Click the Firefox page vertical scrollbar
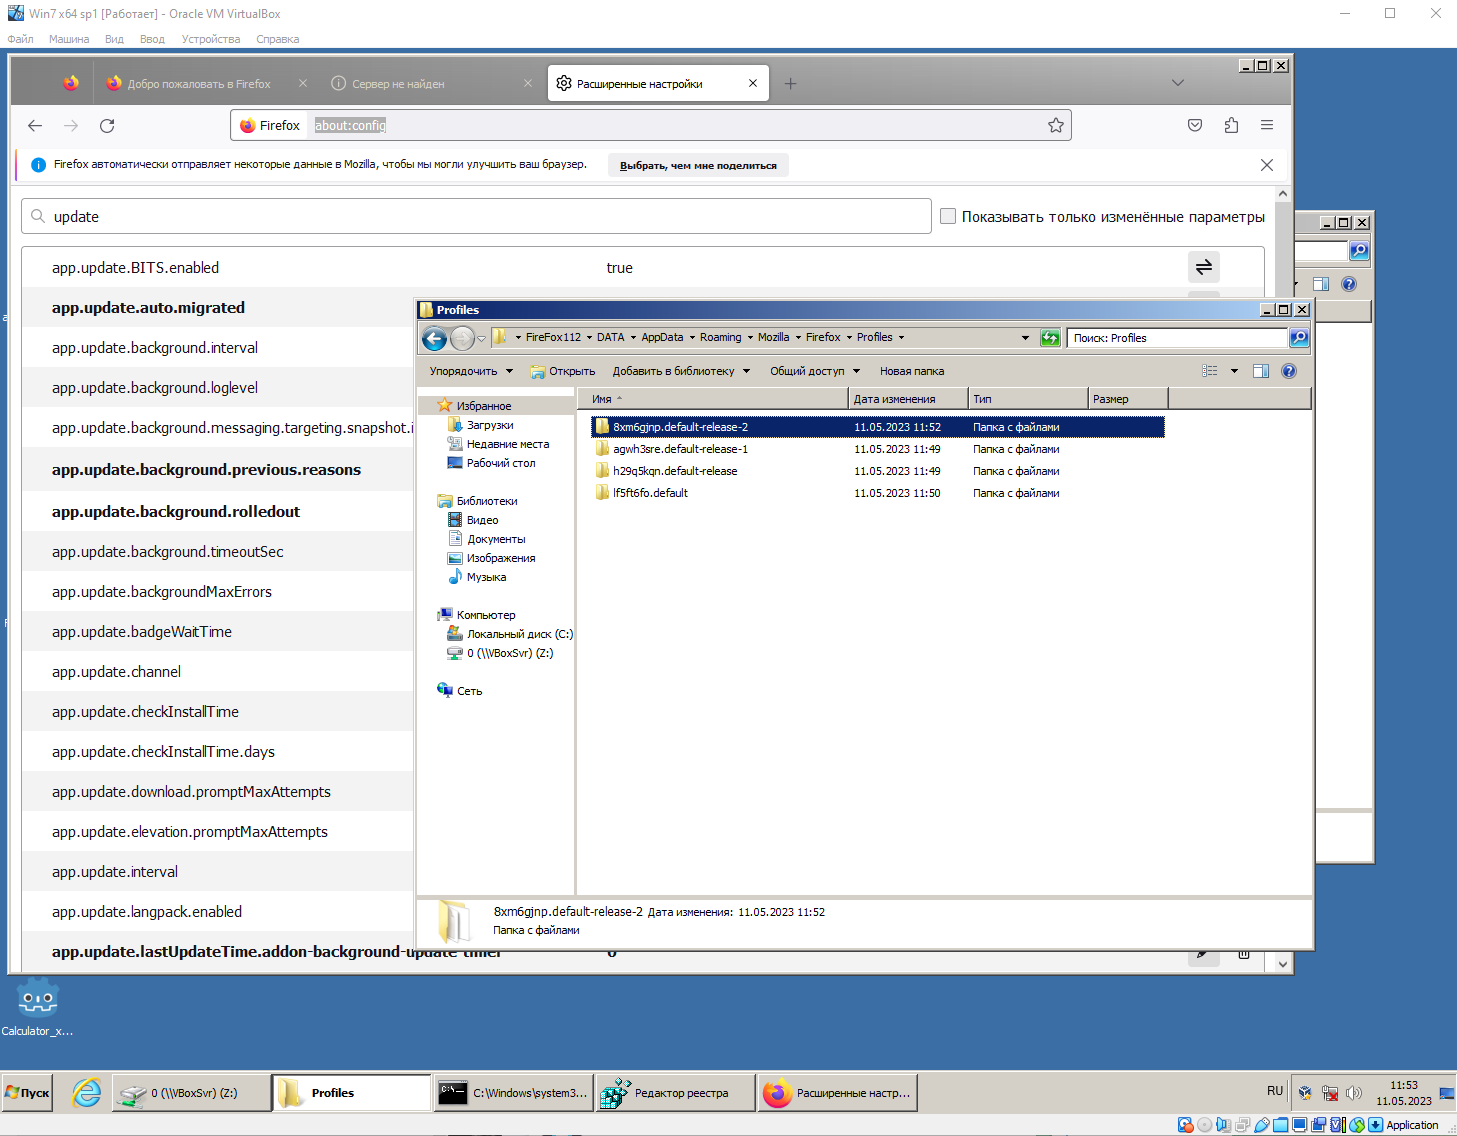The image size is (1457, 1136). coord(1283,578)
